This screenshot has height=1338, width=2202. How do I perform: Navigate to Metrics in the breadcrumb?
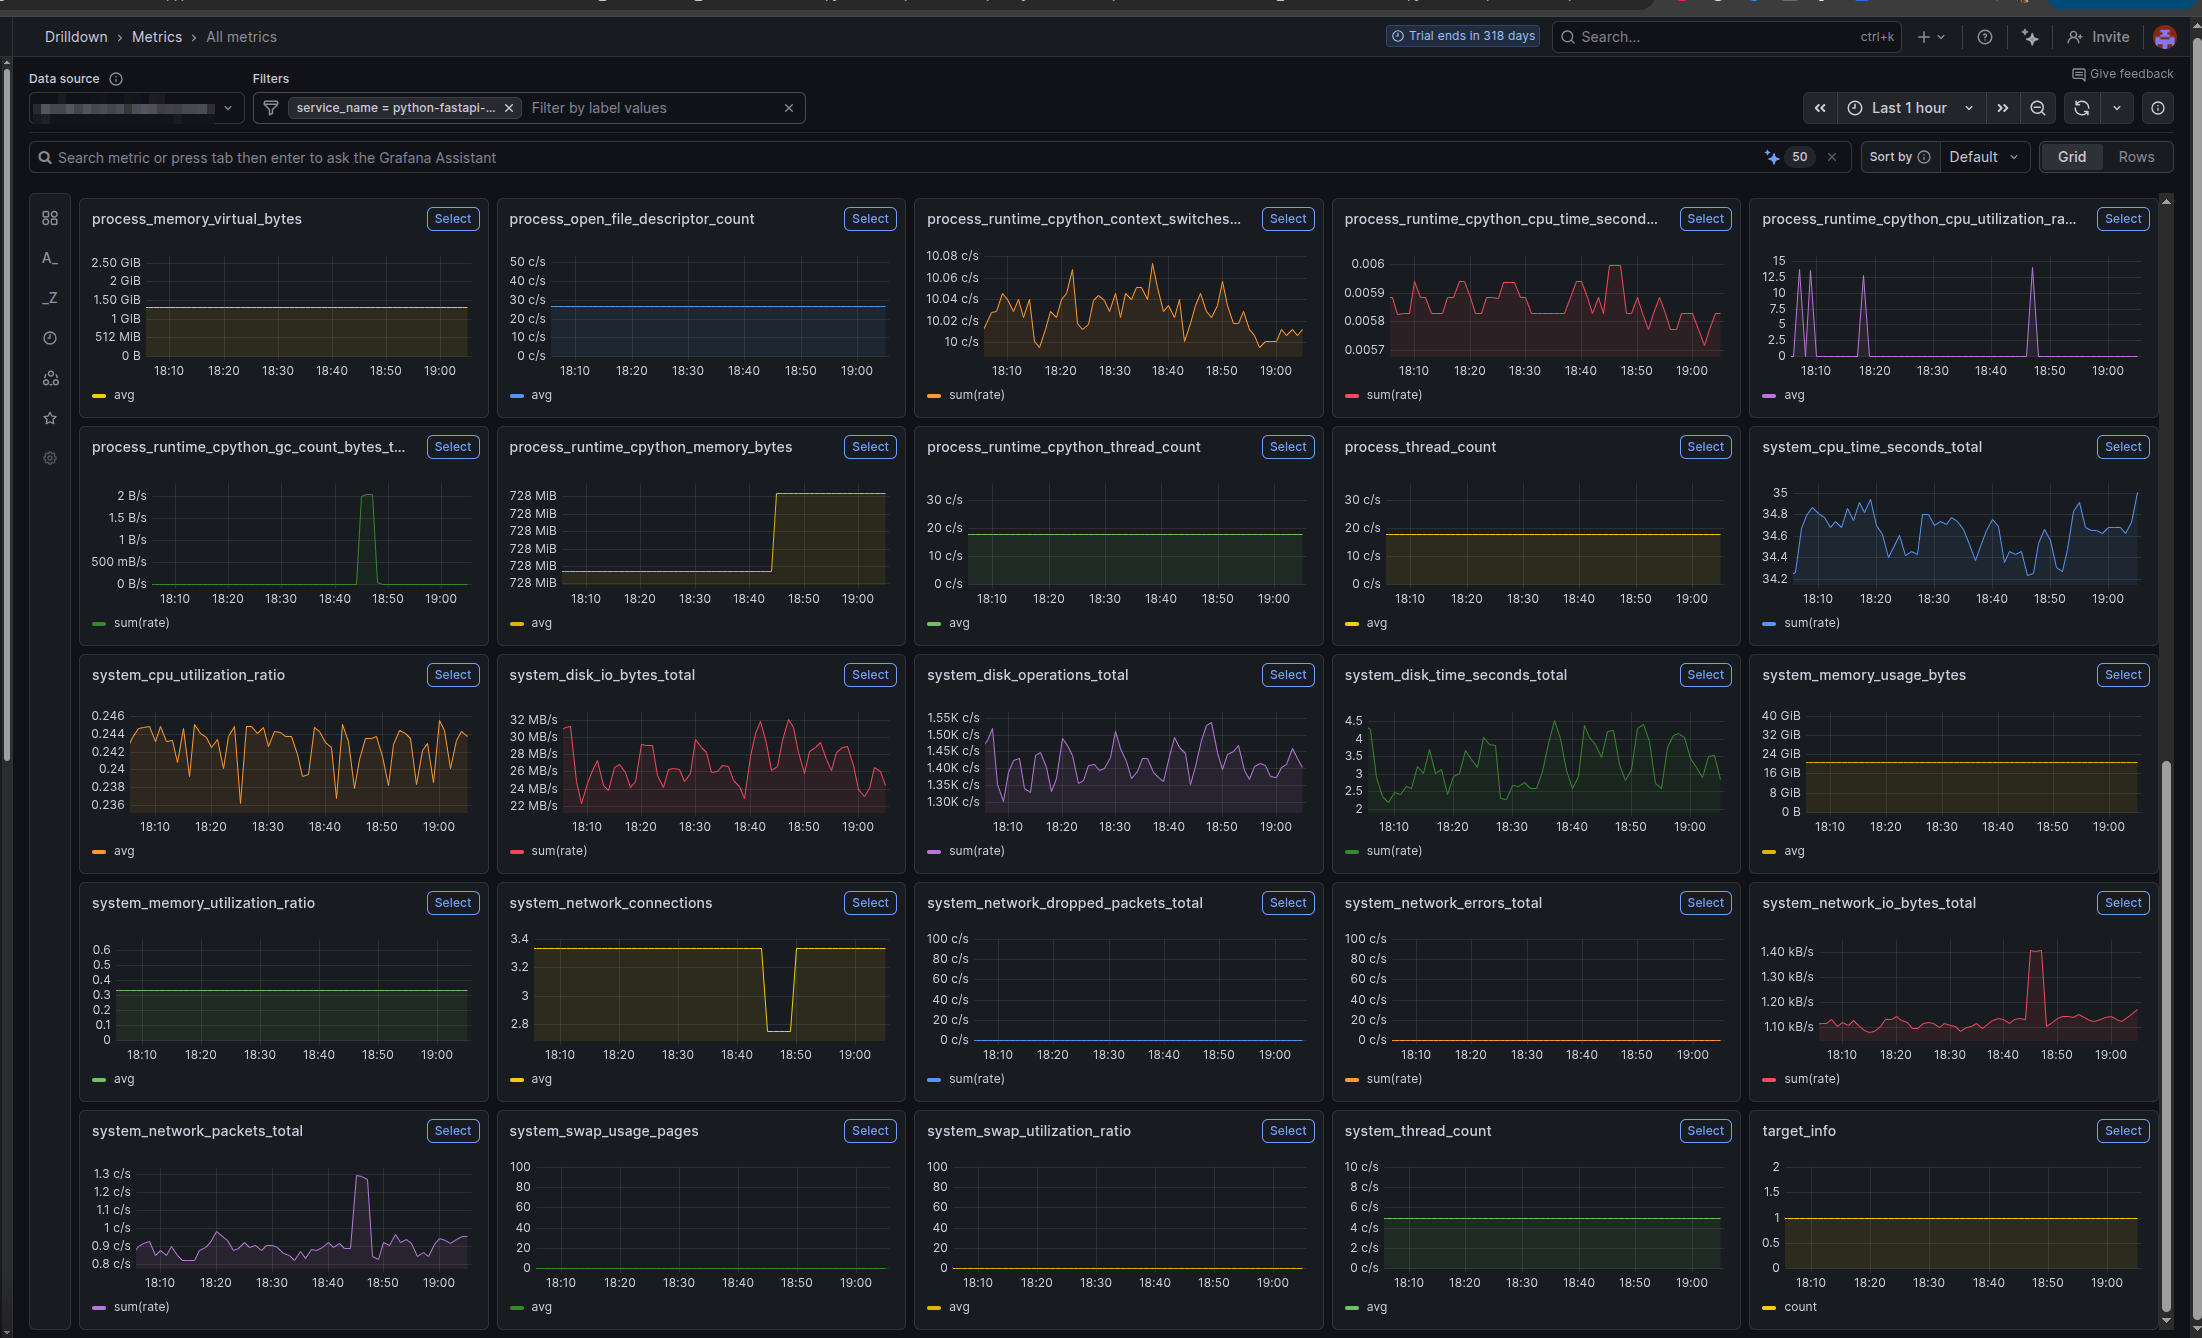[x=157, y=36]
